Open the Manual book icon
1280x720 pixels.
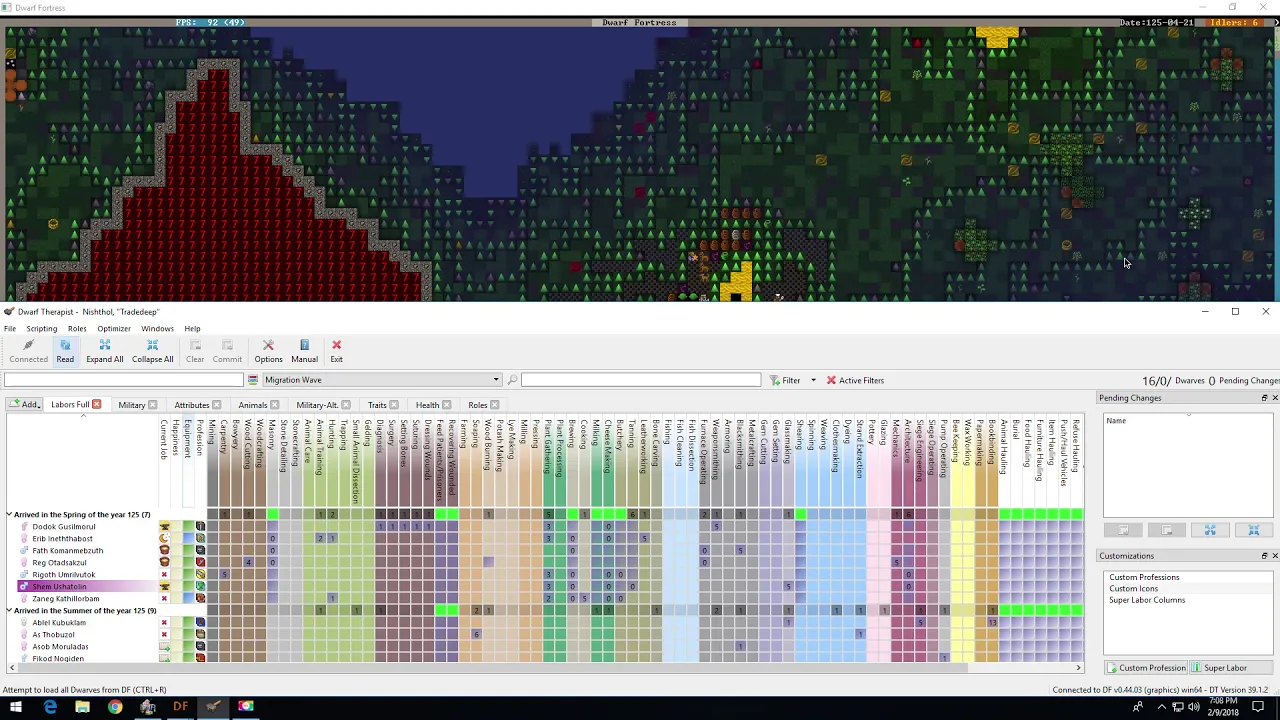coord(305,345)
